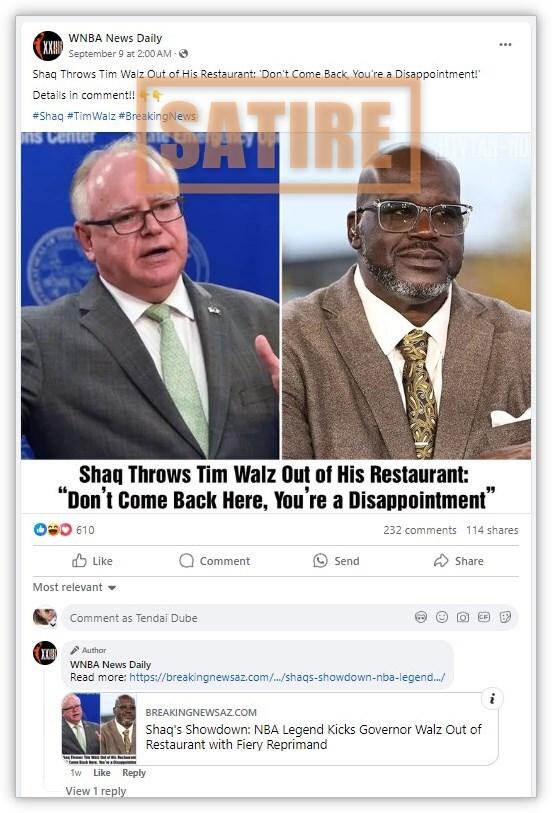Click the info icon on the link preview

point(492,698)
